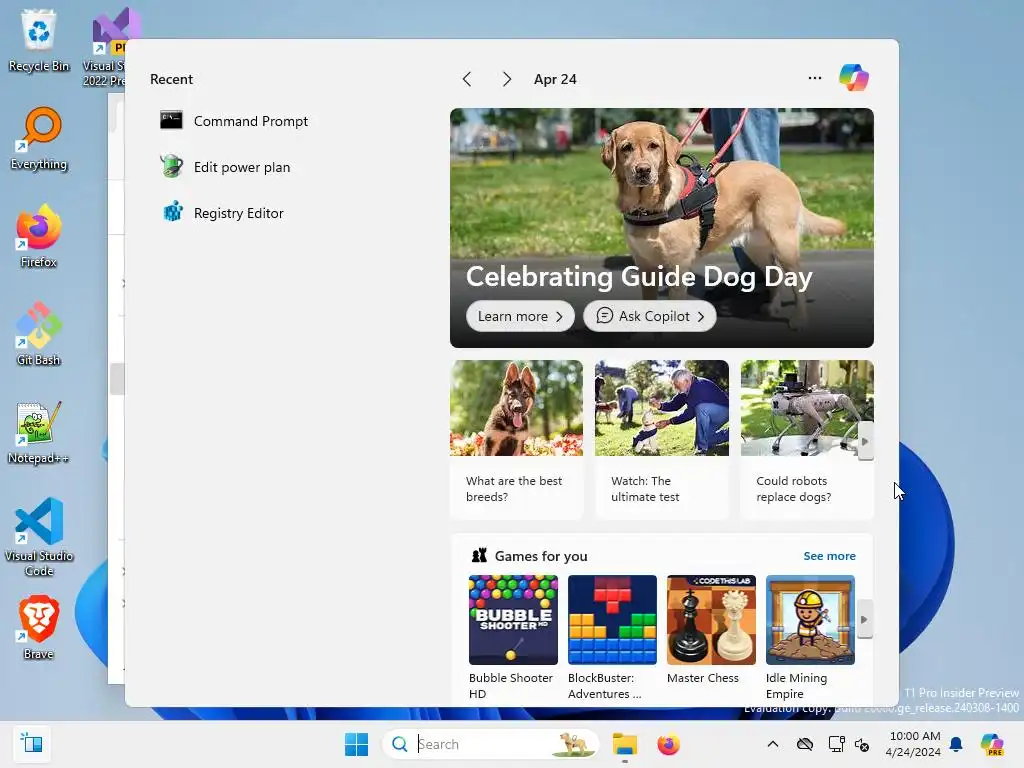This screenshot has width=1024, height=768.
Task: Open Copilot icon in search panel header
Action: 854,78
